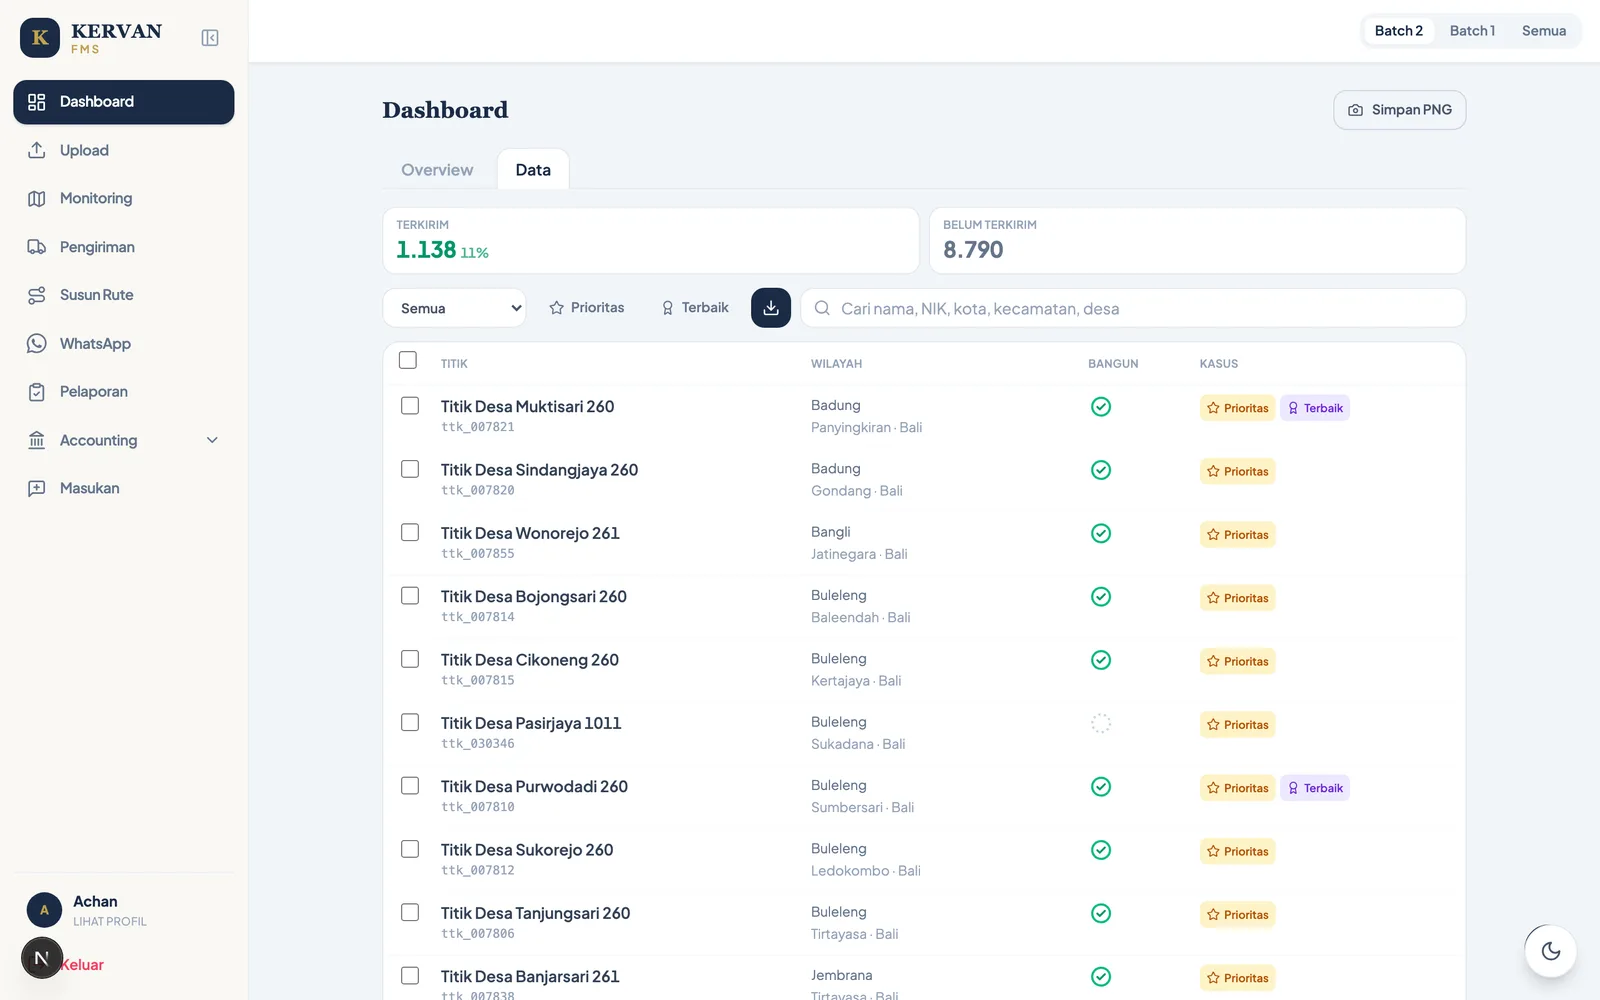Click ID ttk_007820
The width and height of the screenshot is (1600, 1000).
coord(478,491)
